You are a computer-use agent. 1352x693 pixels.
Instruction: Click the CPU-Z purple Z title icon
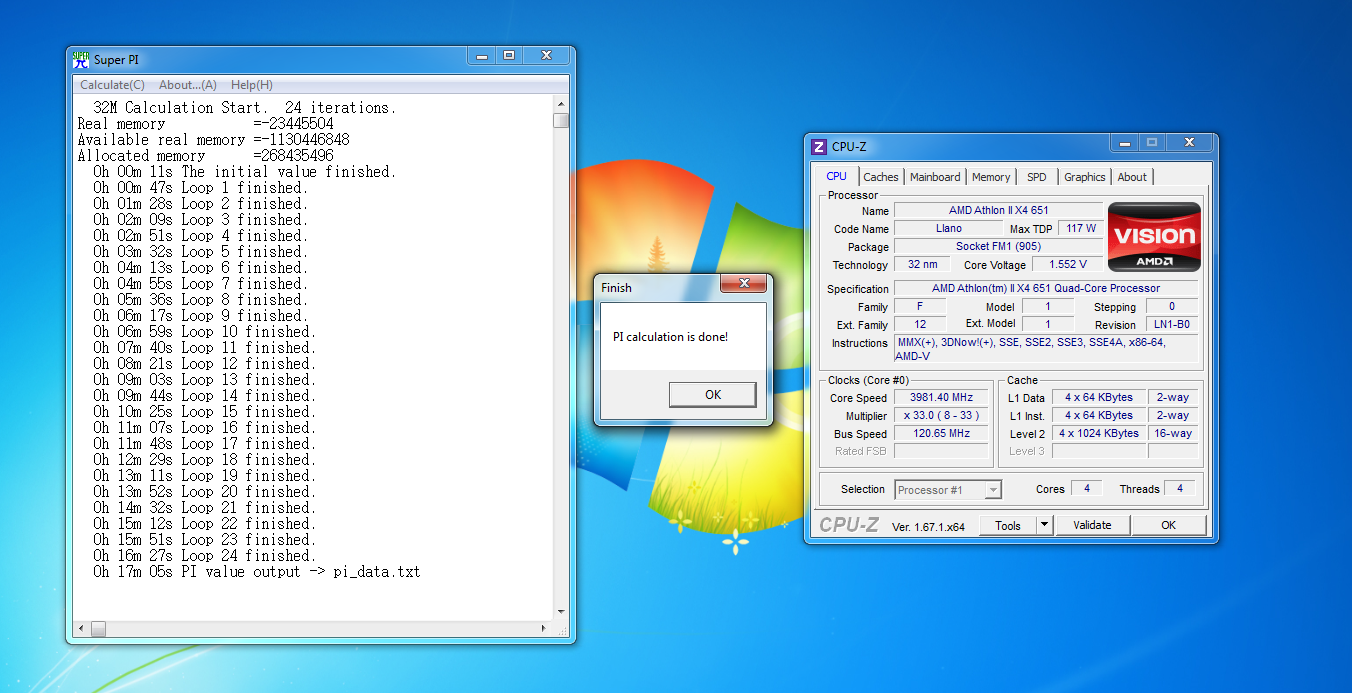click(x=819, y=147)
